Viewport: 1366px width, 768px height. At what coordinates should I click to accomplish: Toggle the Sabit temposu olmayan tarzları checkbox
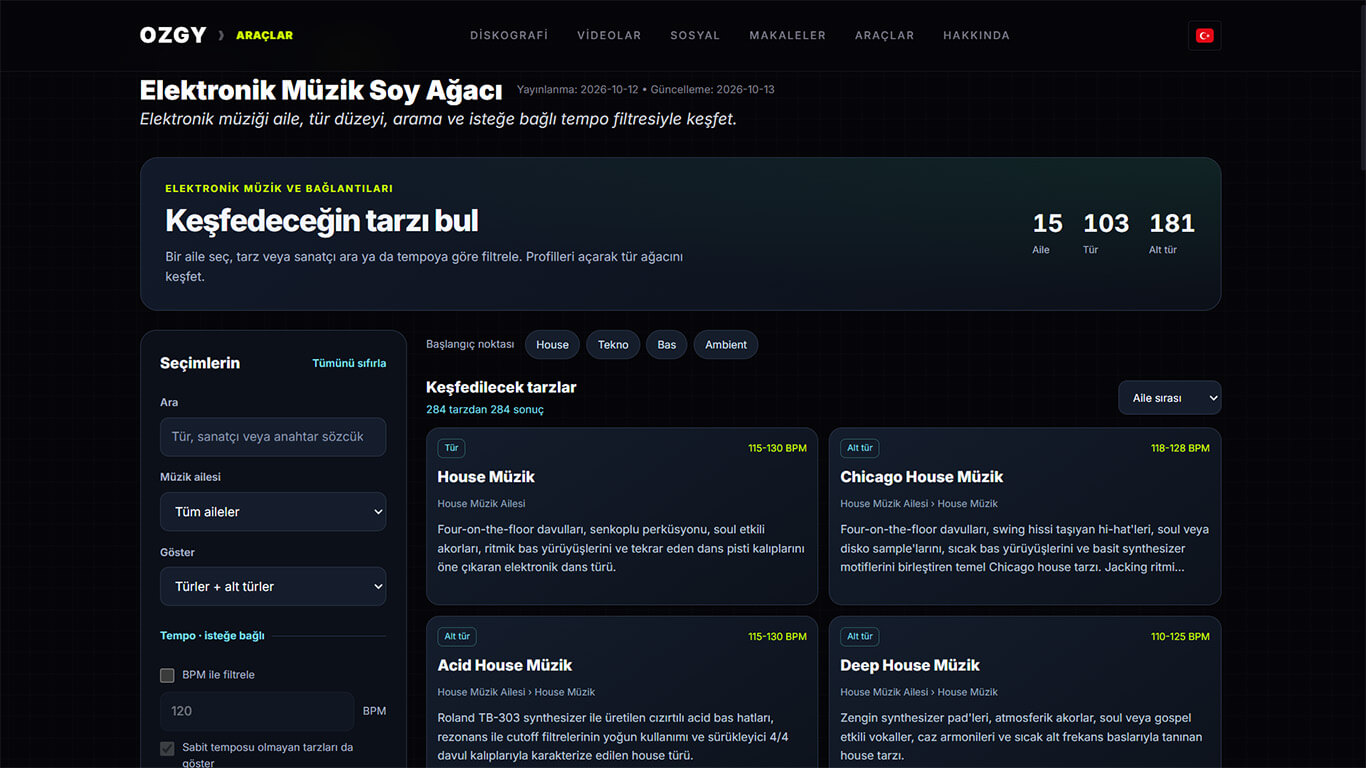pos(167,748)
